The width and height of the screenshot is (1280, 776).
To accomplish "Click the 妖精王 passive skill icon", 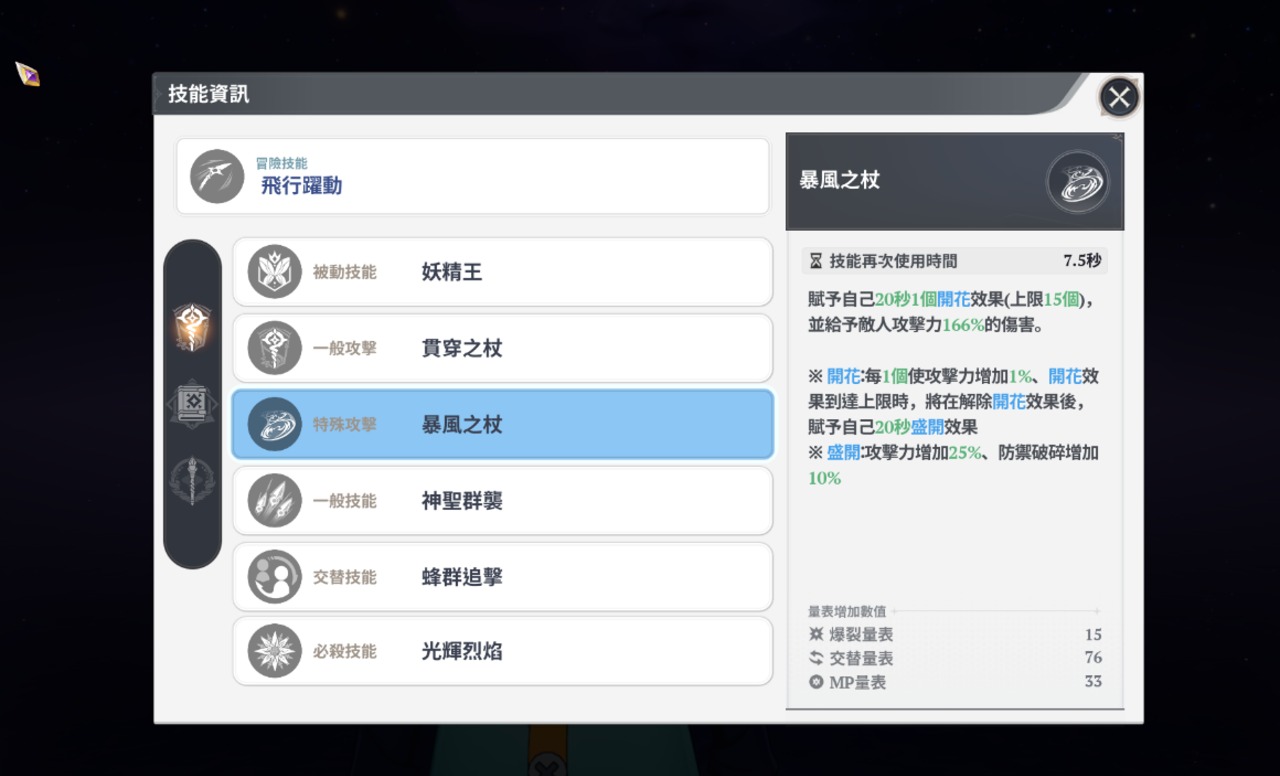I will coord(274,272).
